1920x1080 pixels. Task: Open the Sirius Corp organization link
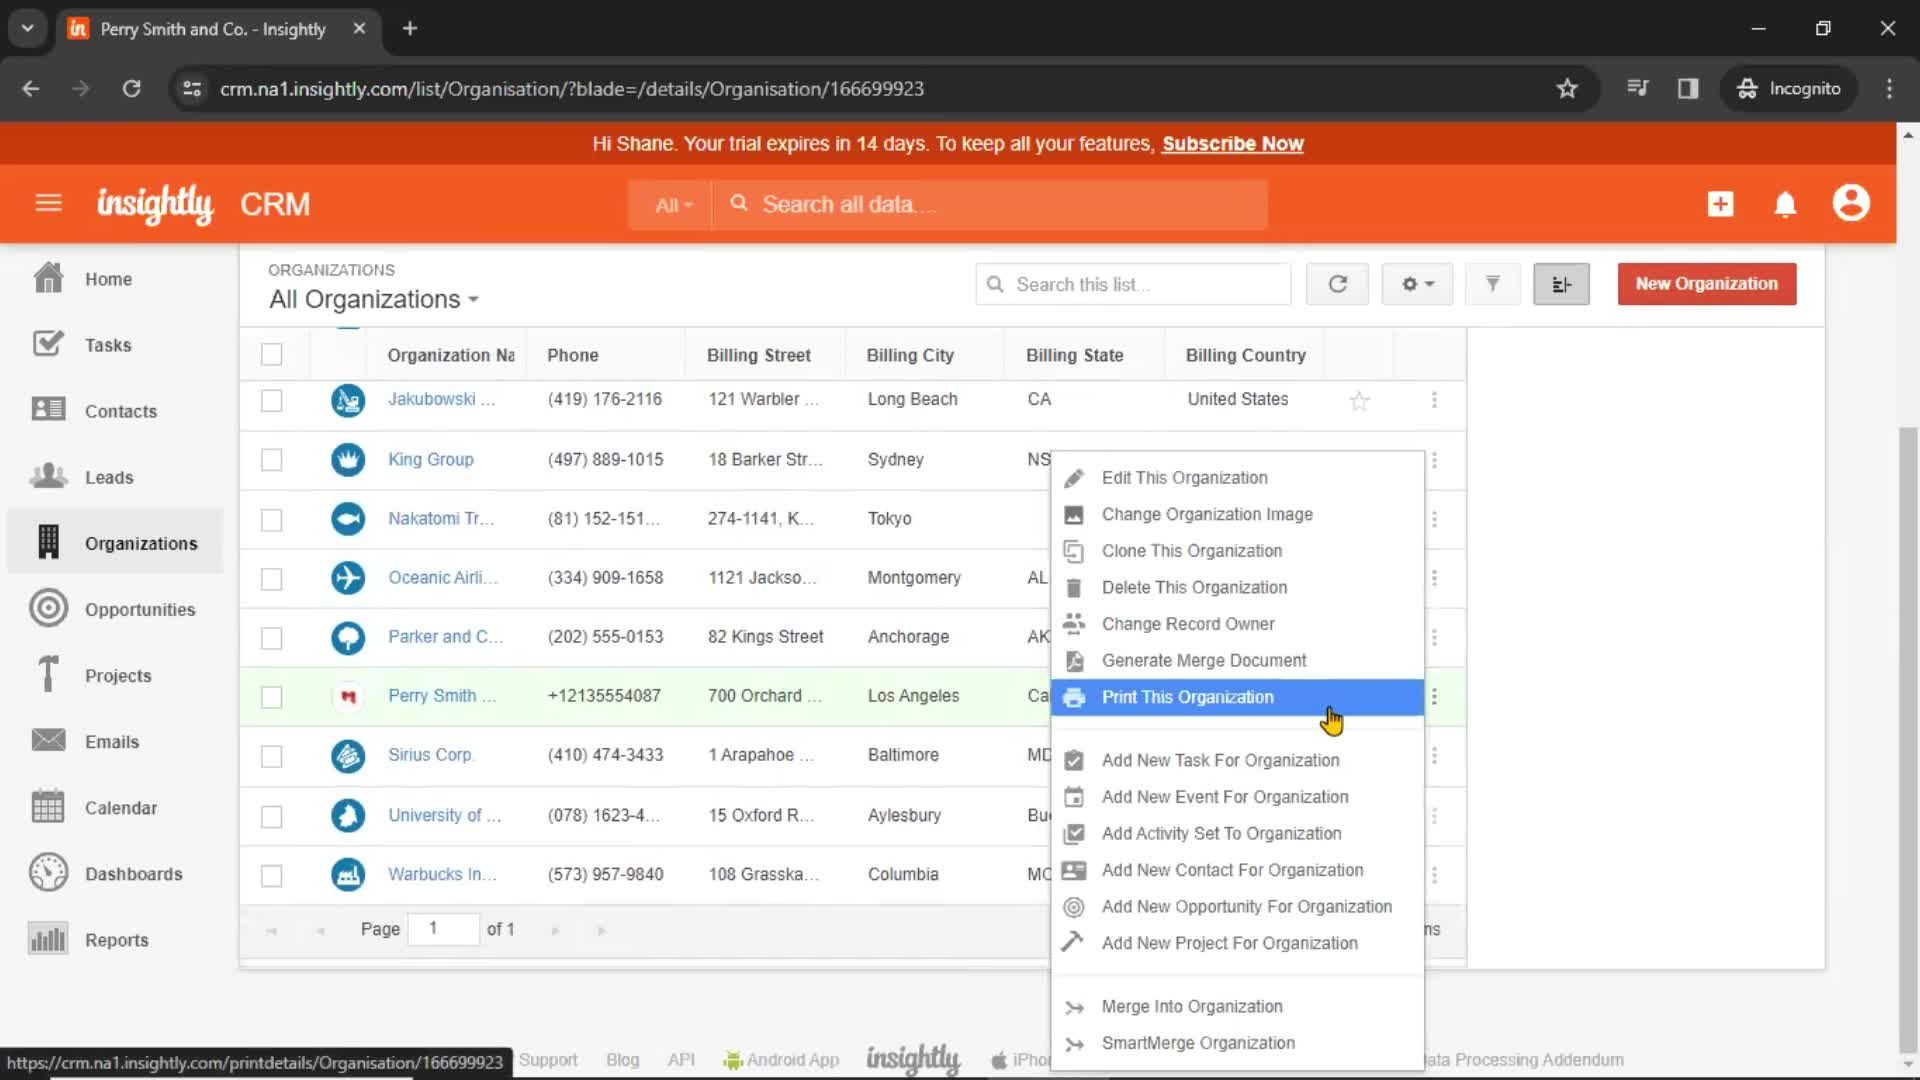(x=430, y=755)
